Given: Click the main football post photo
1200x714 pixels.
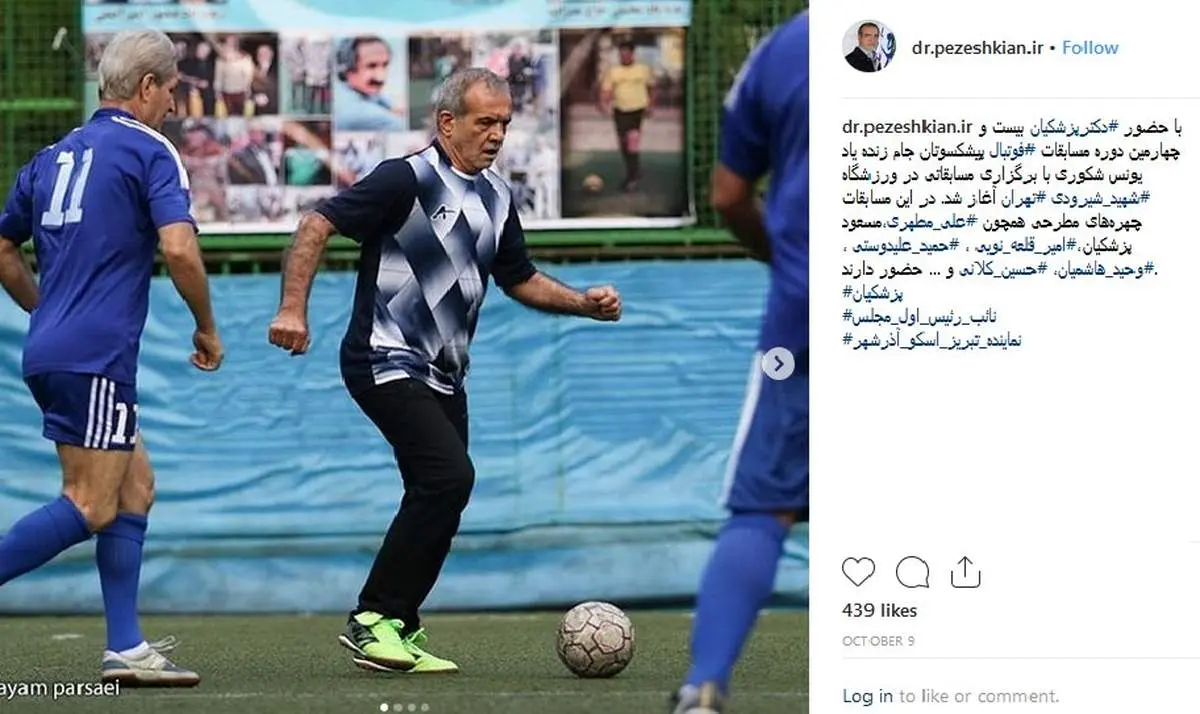Looking at the screenshot, I should [404, 357].
